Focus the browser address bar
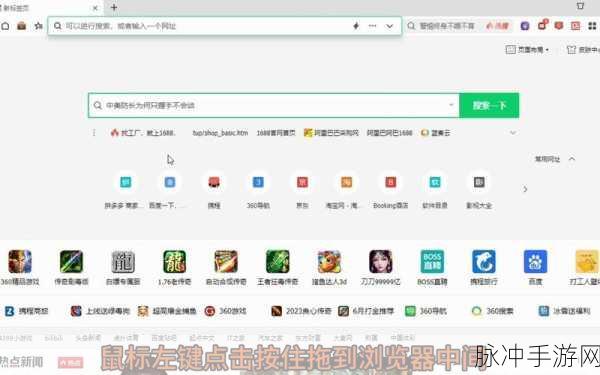The image size is (600, 375). (x=225, y=26)
